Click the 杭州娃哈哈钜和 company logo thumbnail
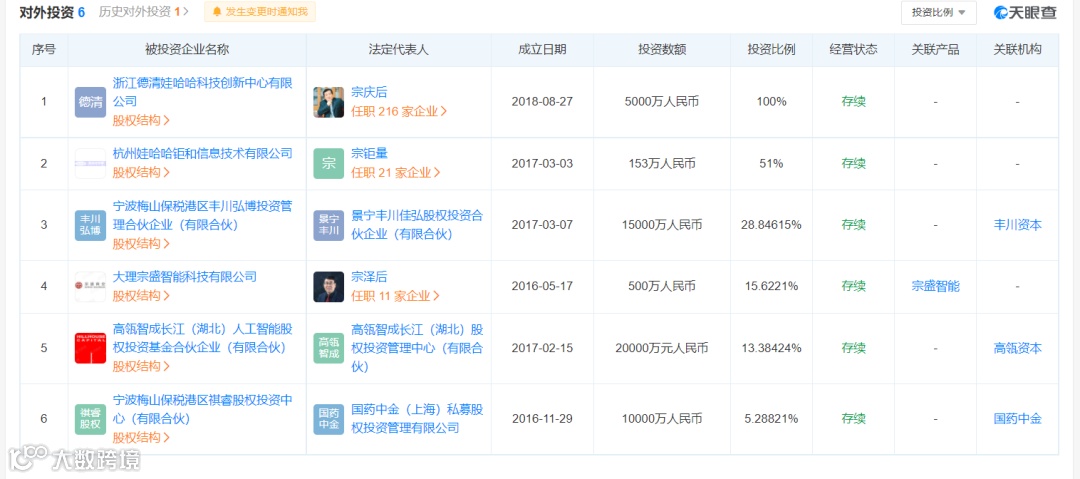This screenshot has width=1080, height=479. point(90,164)
